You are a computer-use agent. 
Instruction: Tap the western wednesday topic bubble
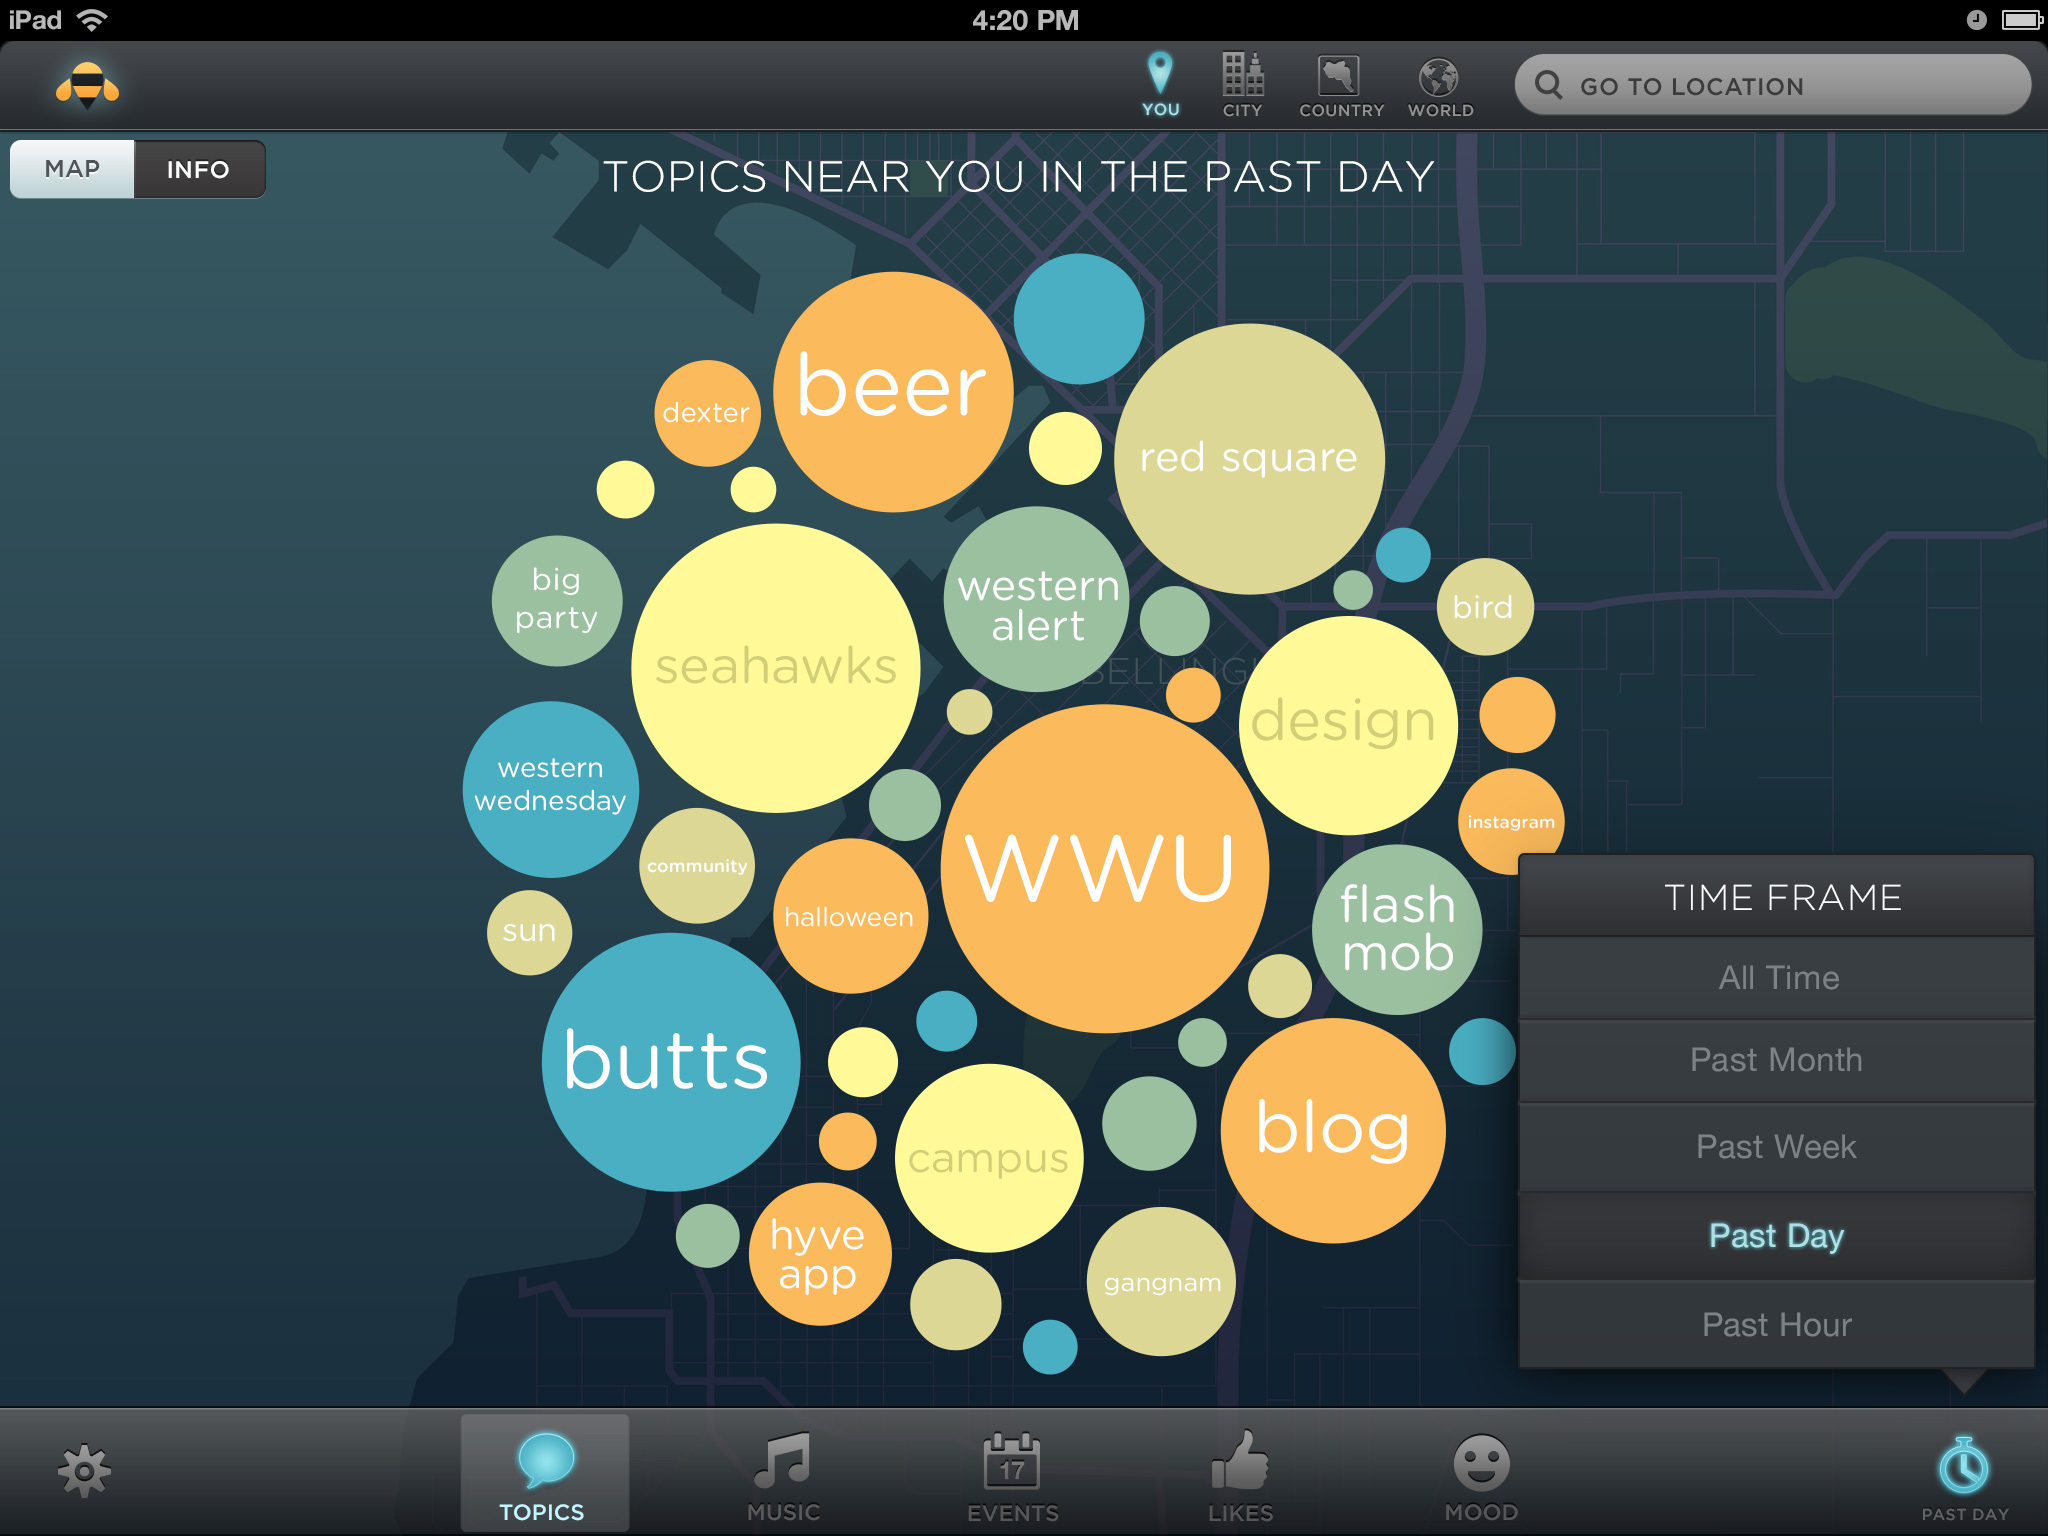point(551,789)
